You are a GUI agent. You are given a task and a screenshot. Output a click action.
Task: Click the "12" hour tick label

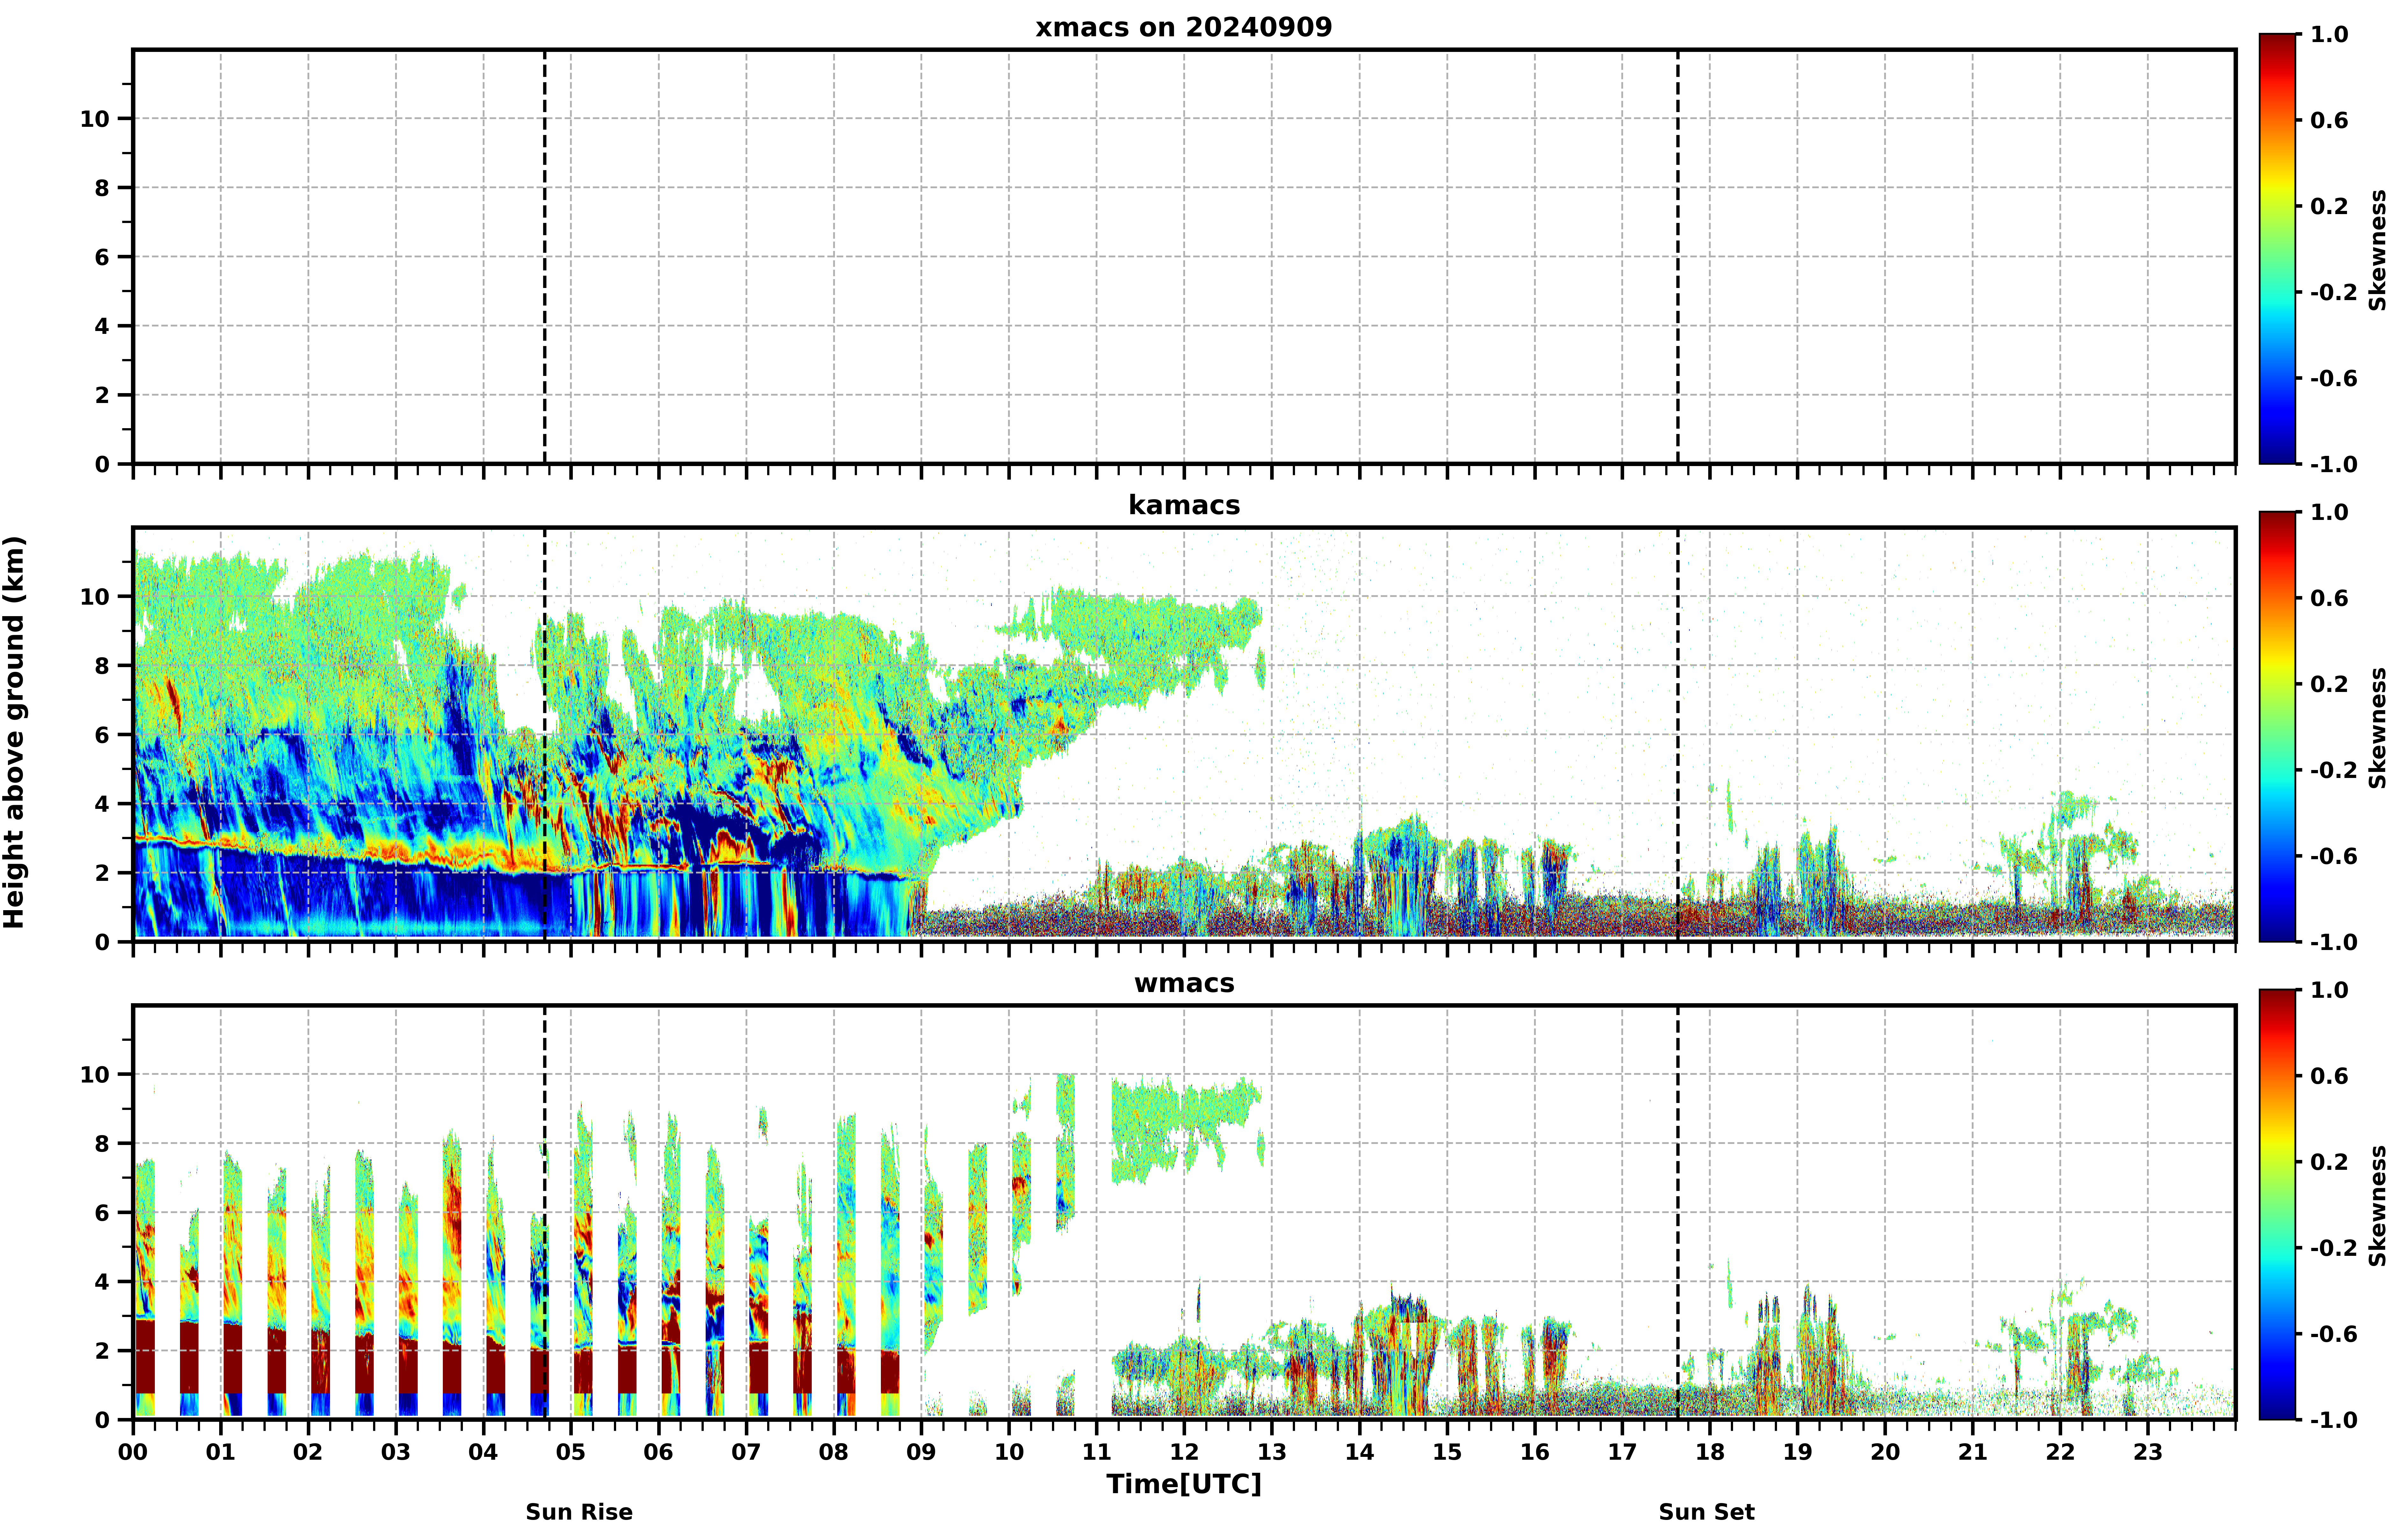point(1184,1452)
